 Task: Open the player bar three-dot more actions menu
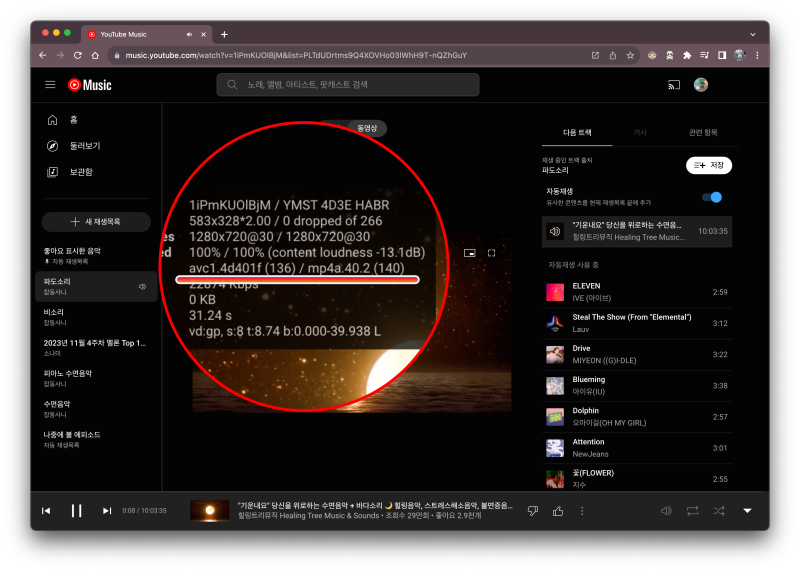[x=582, y=511]
